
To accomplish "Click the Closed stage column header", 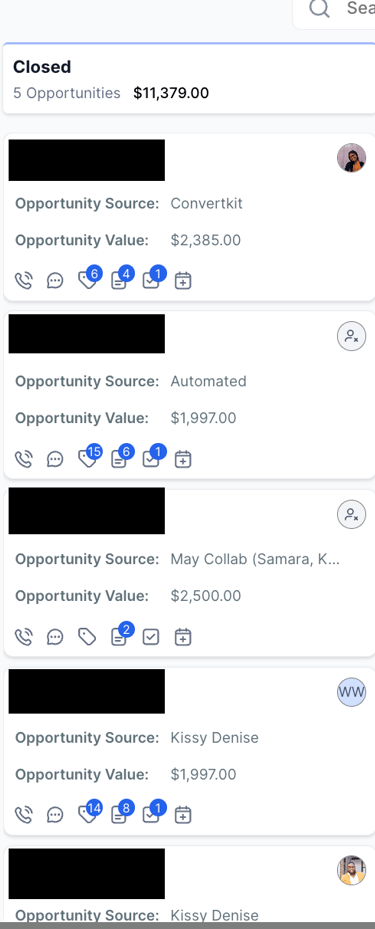I will [189, 79].
